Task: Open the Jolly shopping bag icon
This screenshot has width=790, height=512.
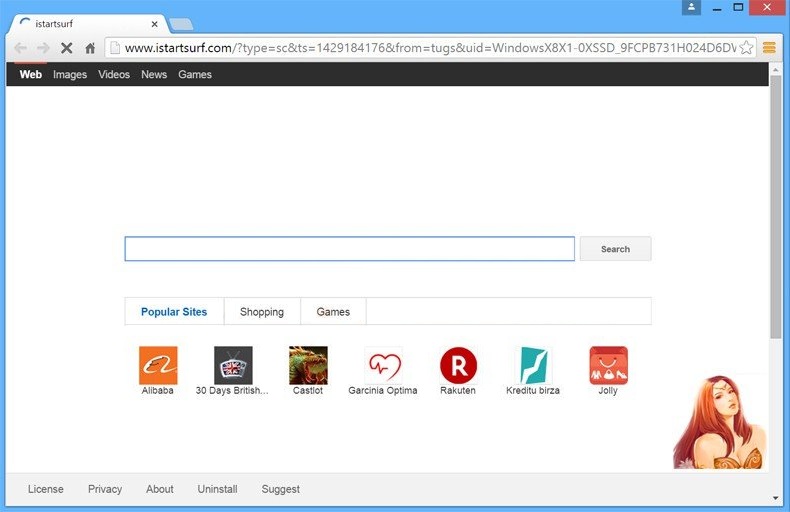Action: point(609,365)
